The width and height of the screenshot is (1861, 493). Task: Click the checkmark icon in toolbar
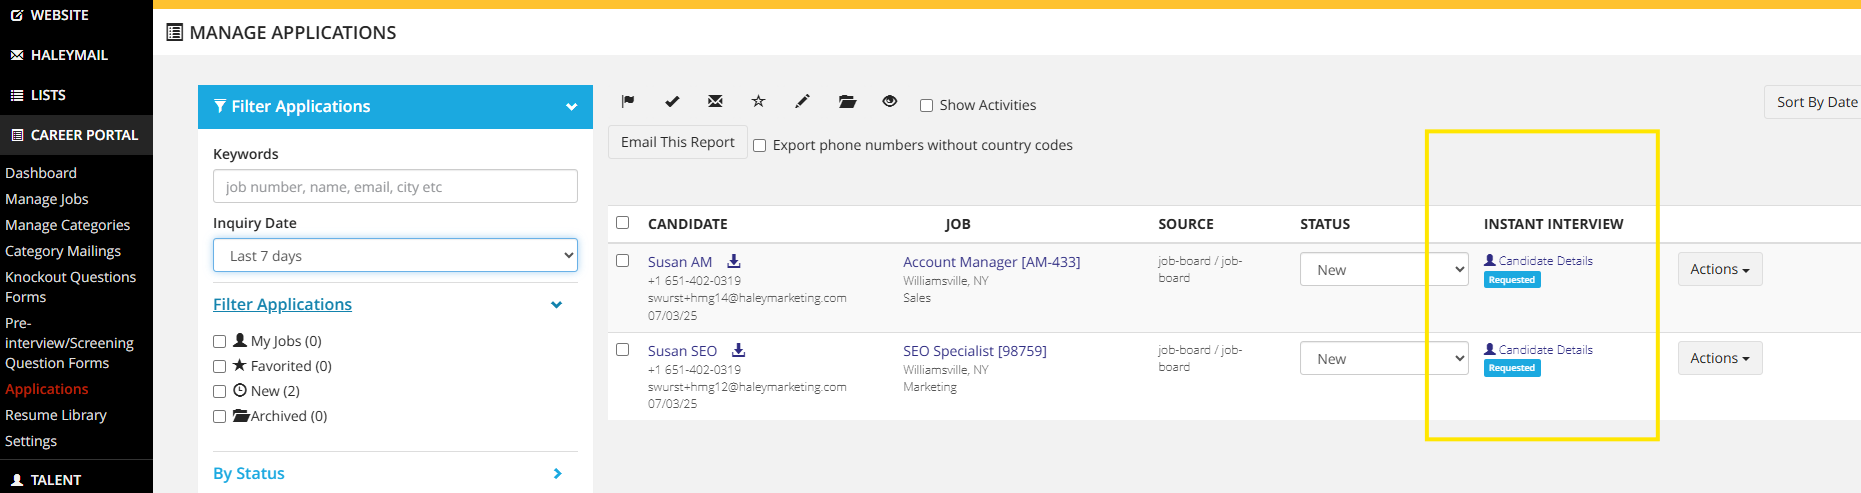(672, 101)
